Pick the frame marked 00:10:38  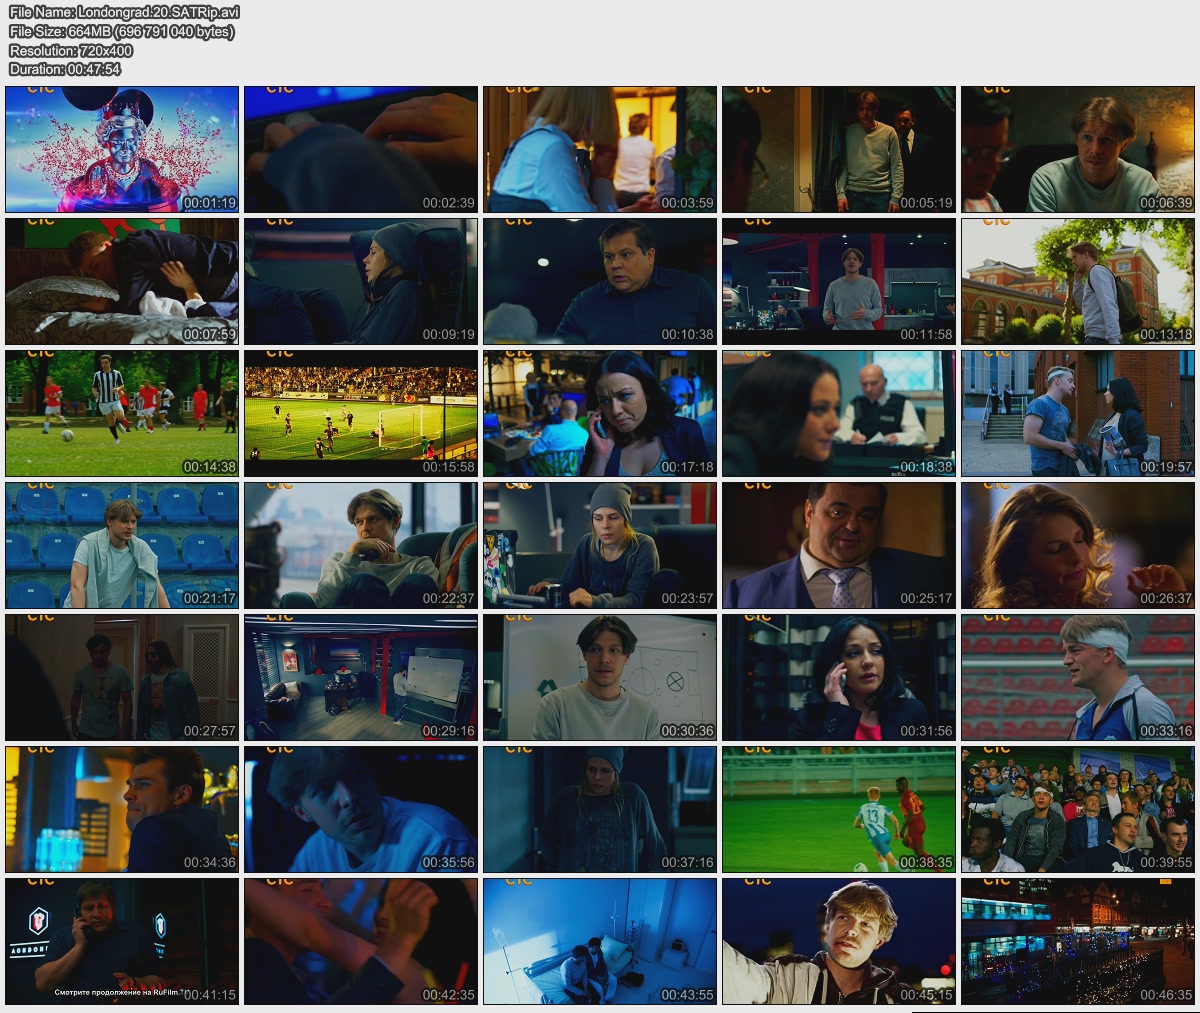[x=600, y=281]
